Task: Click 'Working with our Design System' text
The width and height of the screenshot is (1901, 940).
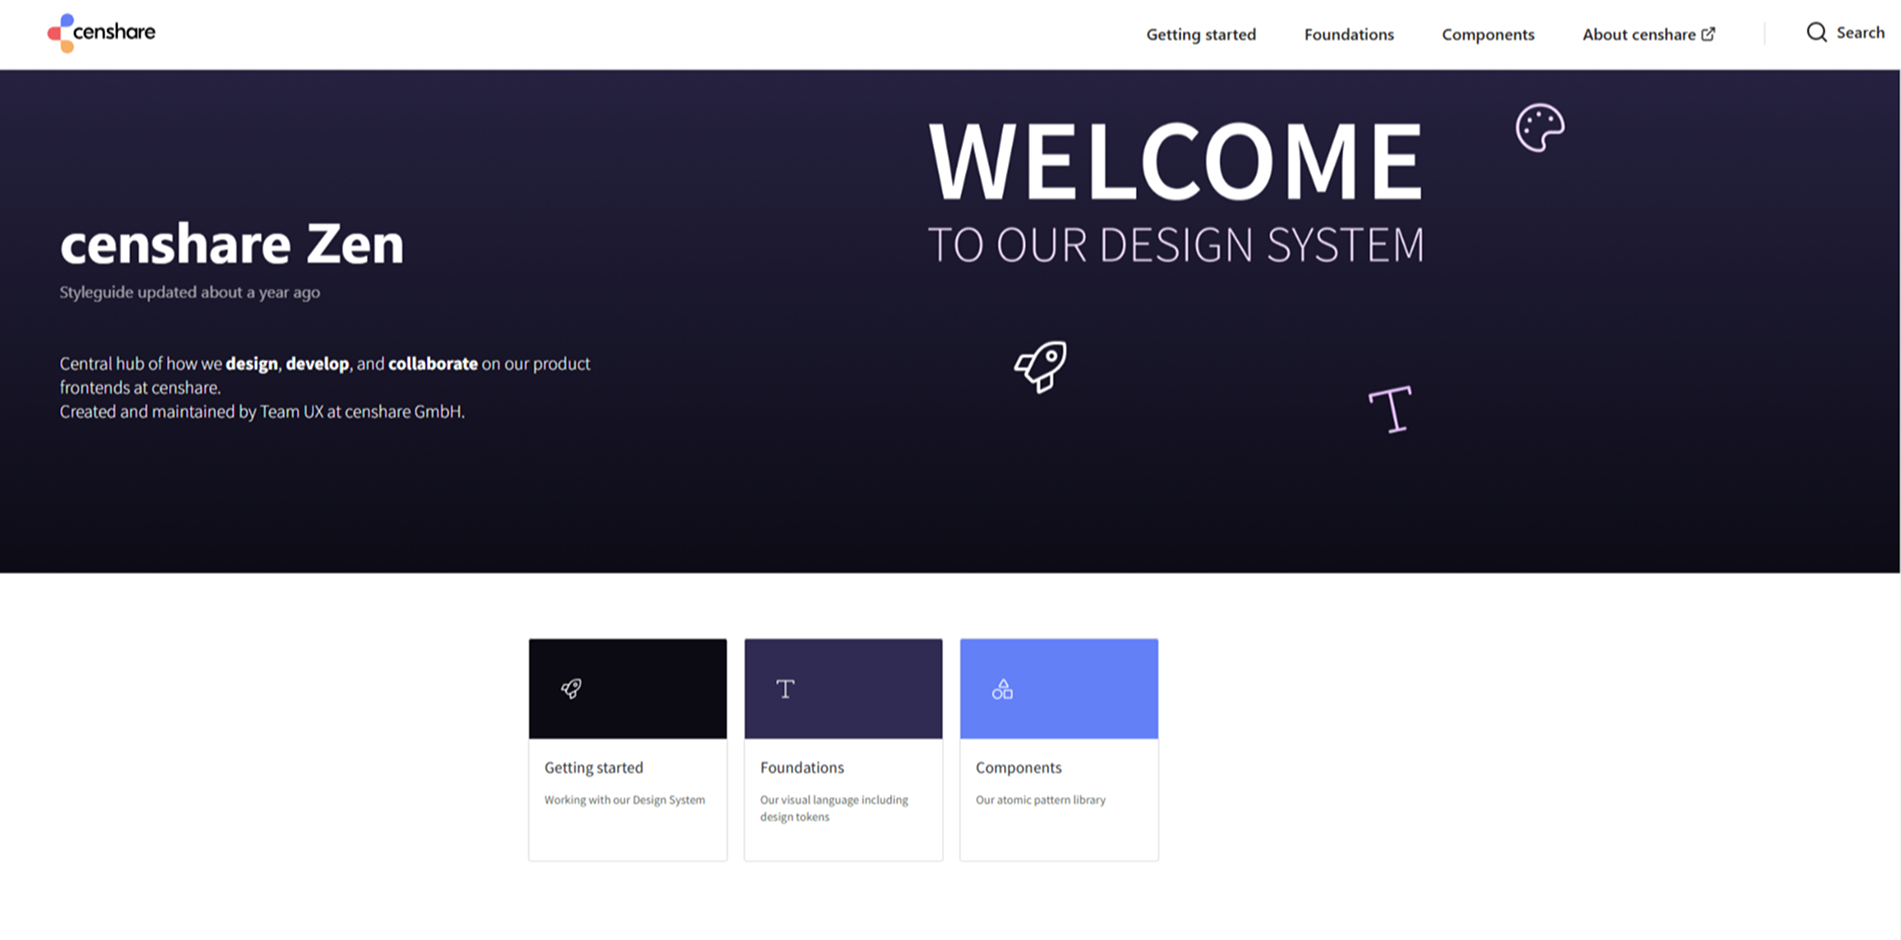Action: point(624,800)
